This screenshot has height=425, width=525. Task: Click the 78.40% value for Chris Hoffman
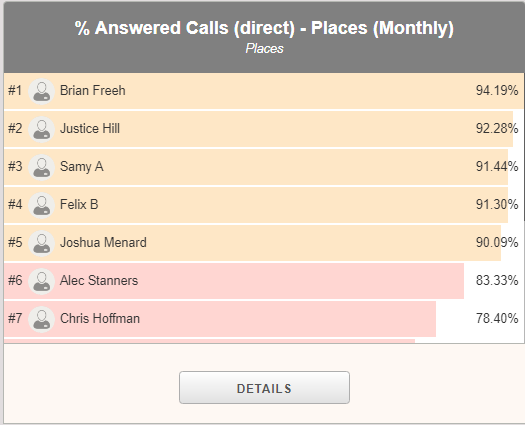[x=497, y=318]
